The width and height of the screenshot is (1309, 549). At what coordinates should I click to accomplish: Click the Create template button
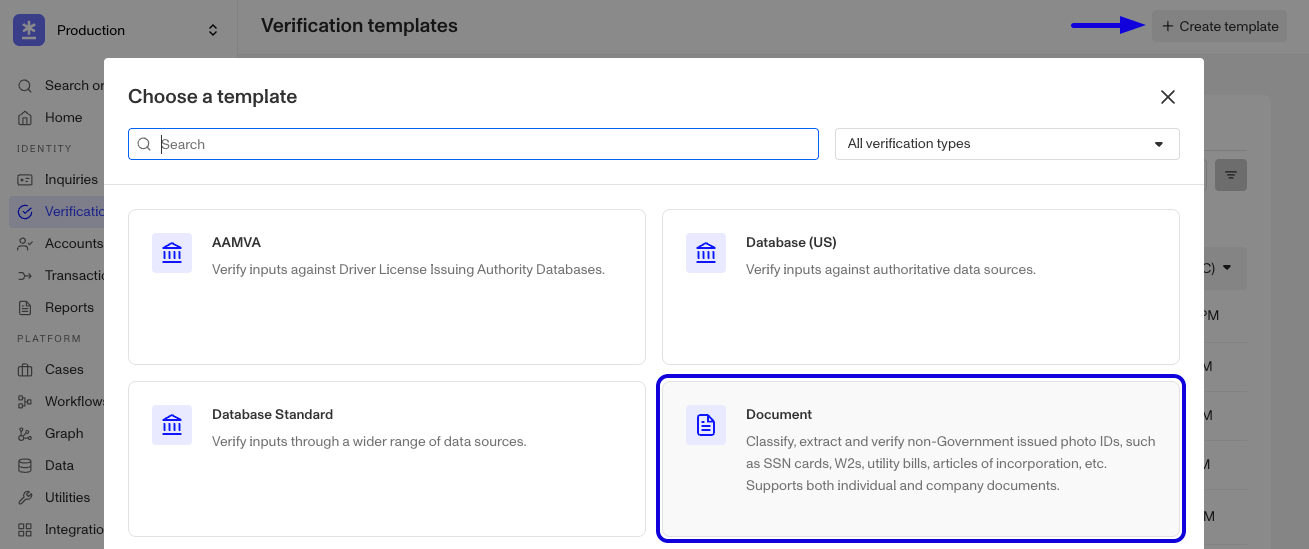click(x=1219, y=27)
